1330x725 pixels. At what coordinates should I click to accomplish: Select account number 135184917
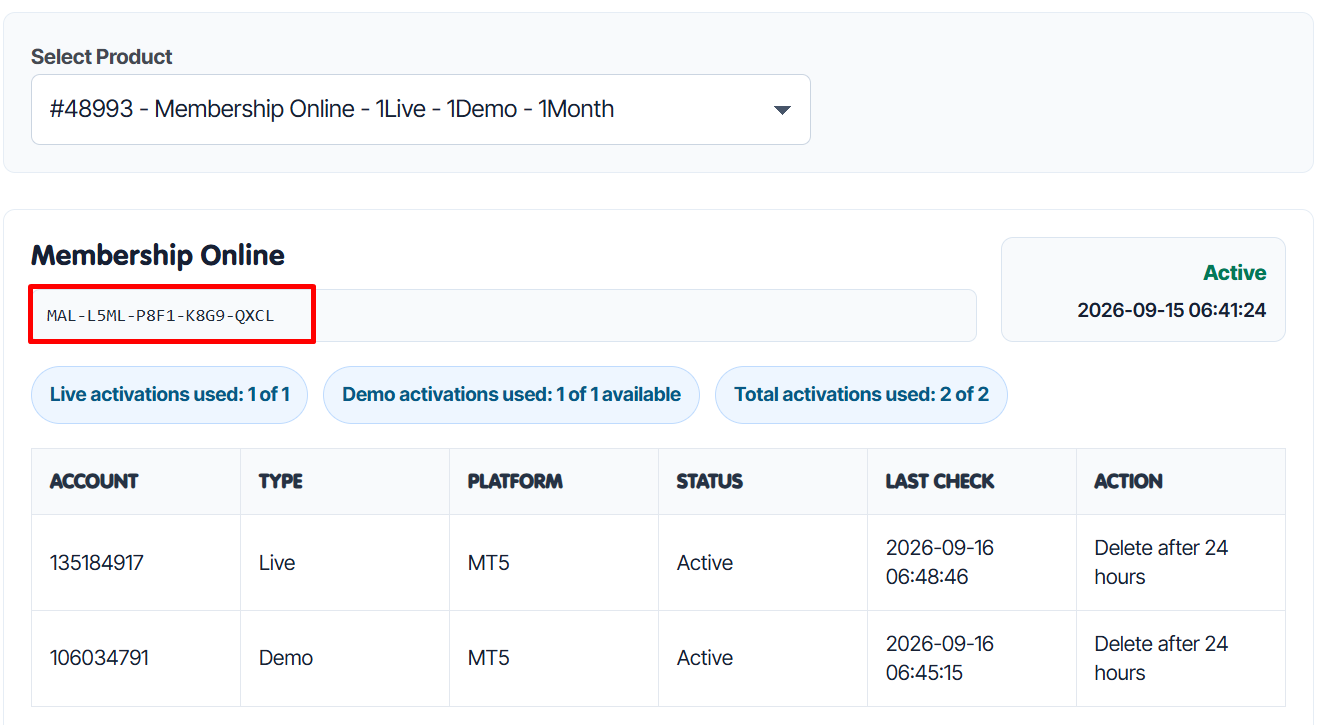[x=97, y=563]
